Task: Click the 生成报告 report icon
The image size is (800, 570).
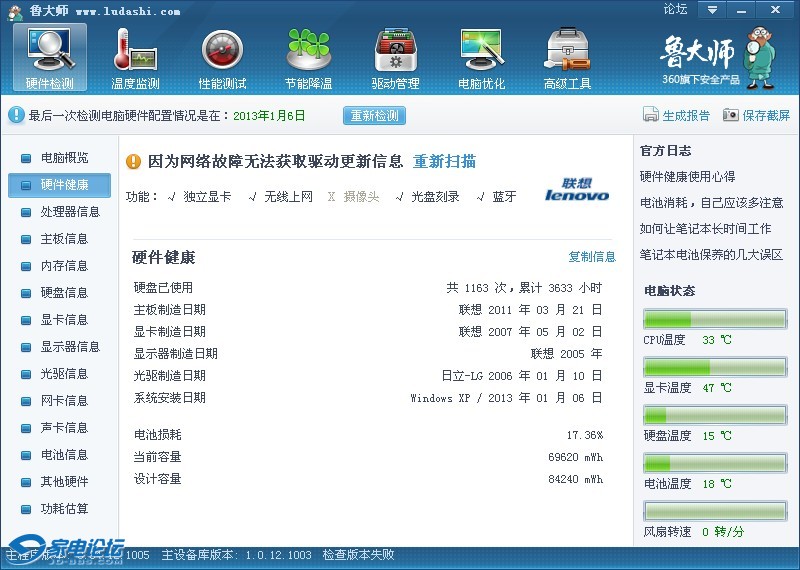Action: (651, 115)
